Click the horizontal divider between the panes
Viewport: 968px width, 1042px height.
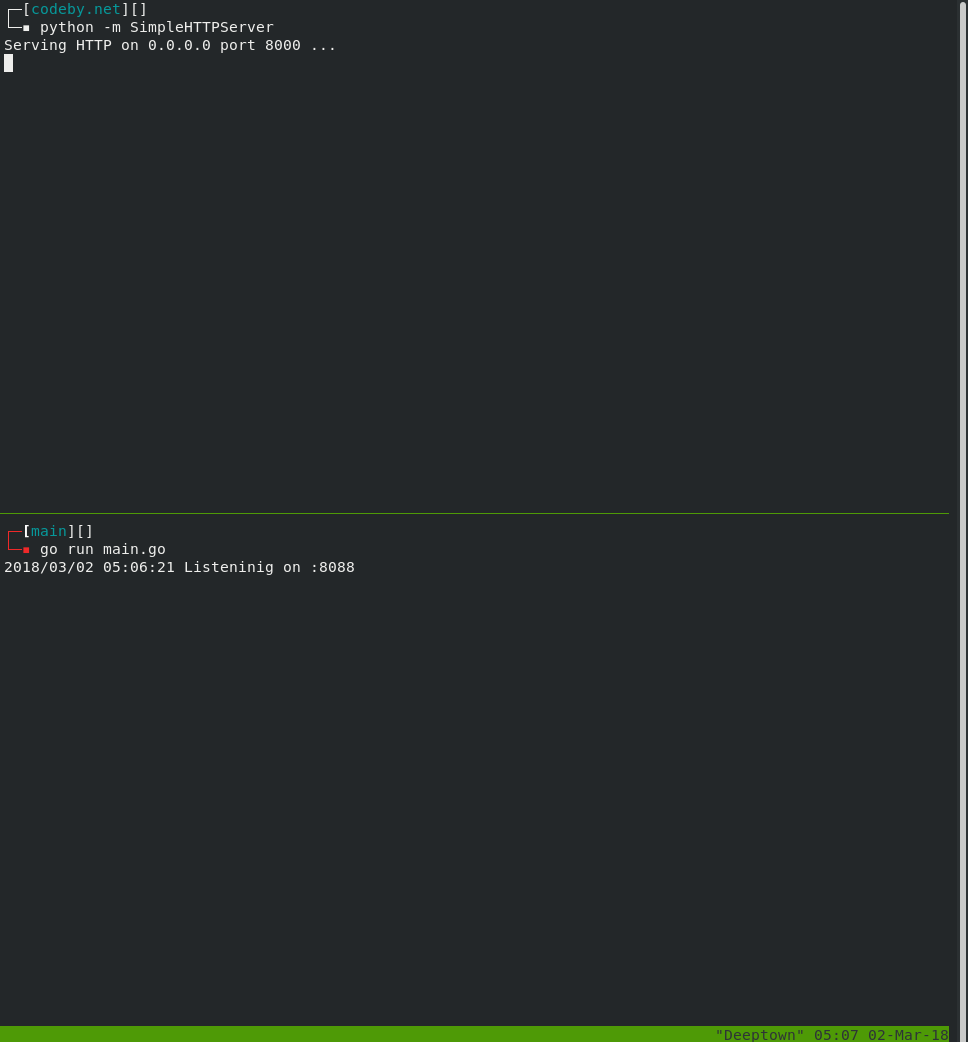point(474,514)
